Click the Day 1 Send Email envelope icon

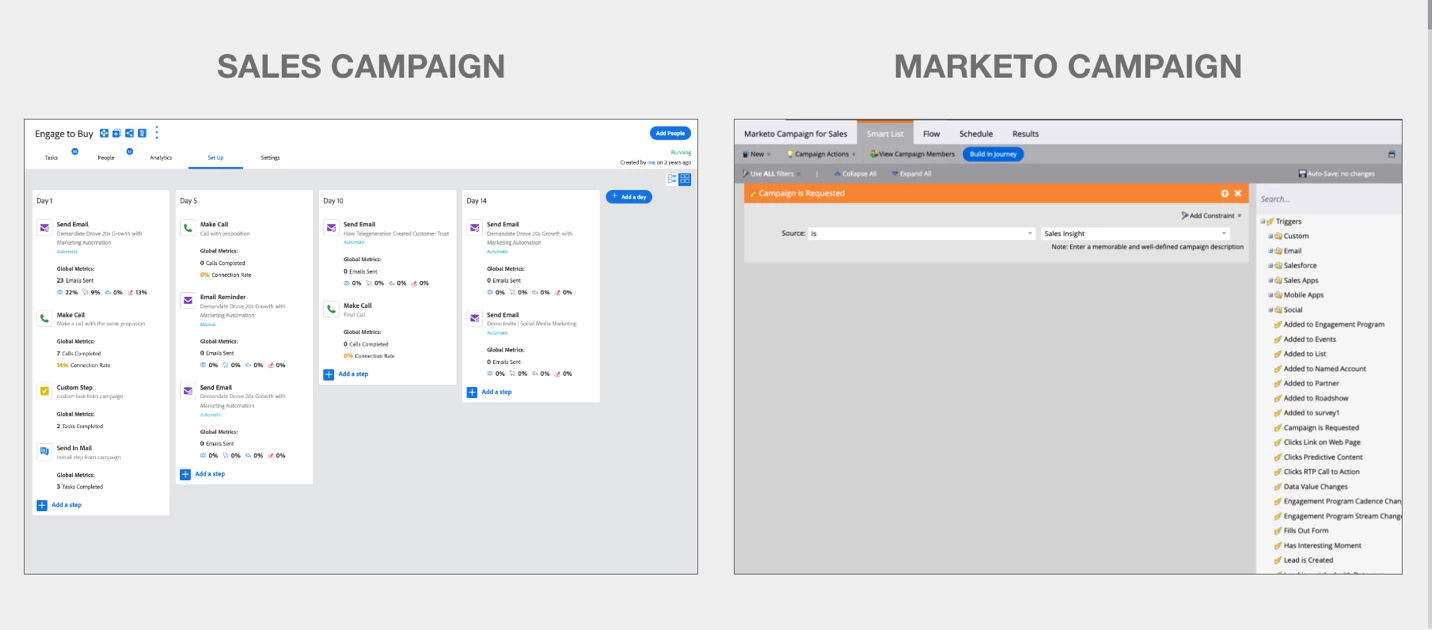click(44, 228)
